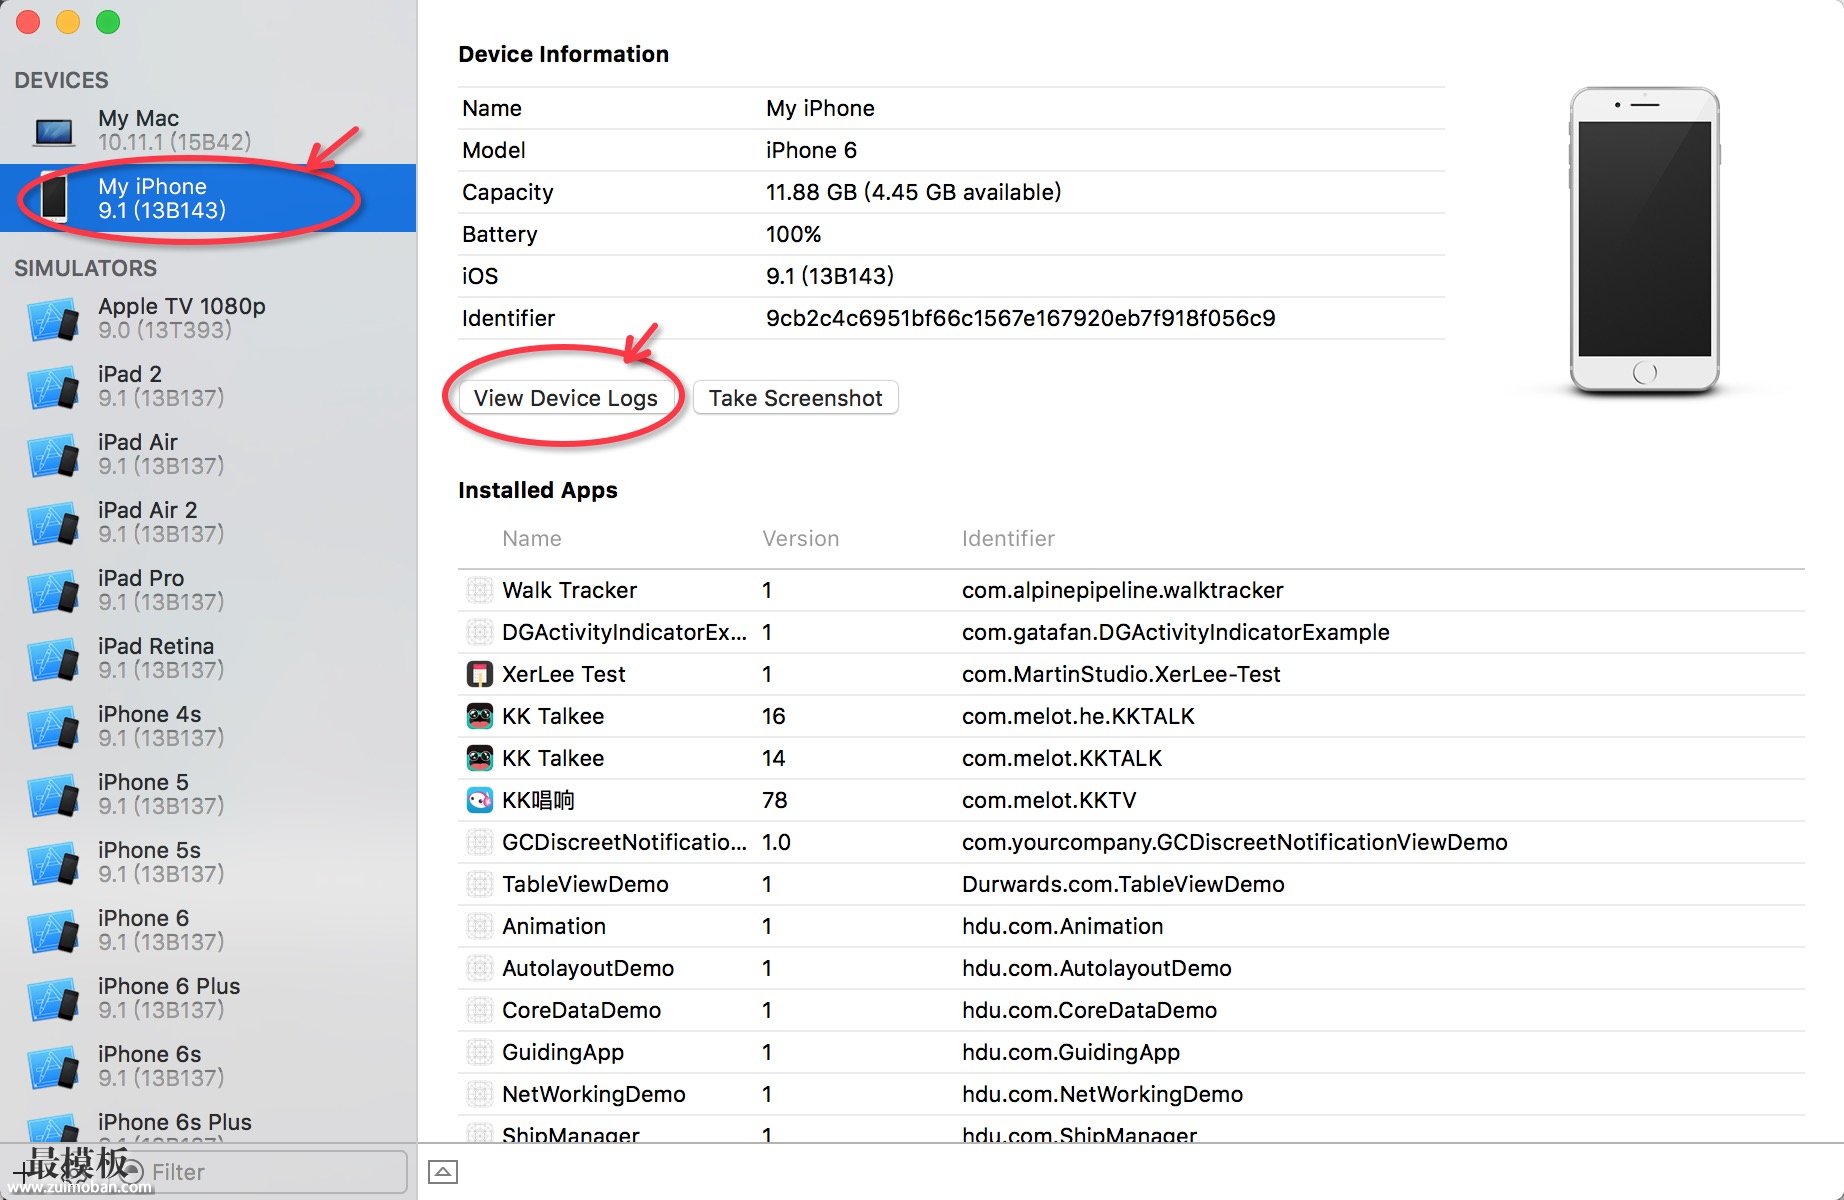Viewport: 1844px width, 1200px height.
Task: Select the DGActivityIndicatorEx... app row
Action: [x=1131, y=632]
